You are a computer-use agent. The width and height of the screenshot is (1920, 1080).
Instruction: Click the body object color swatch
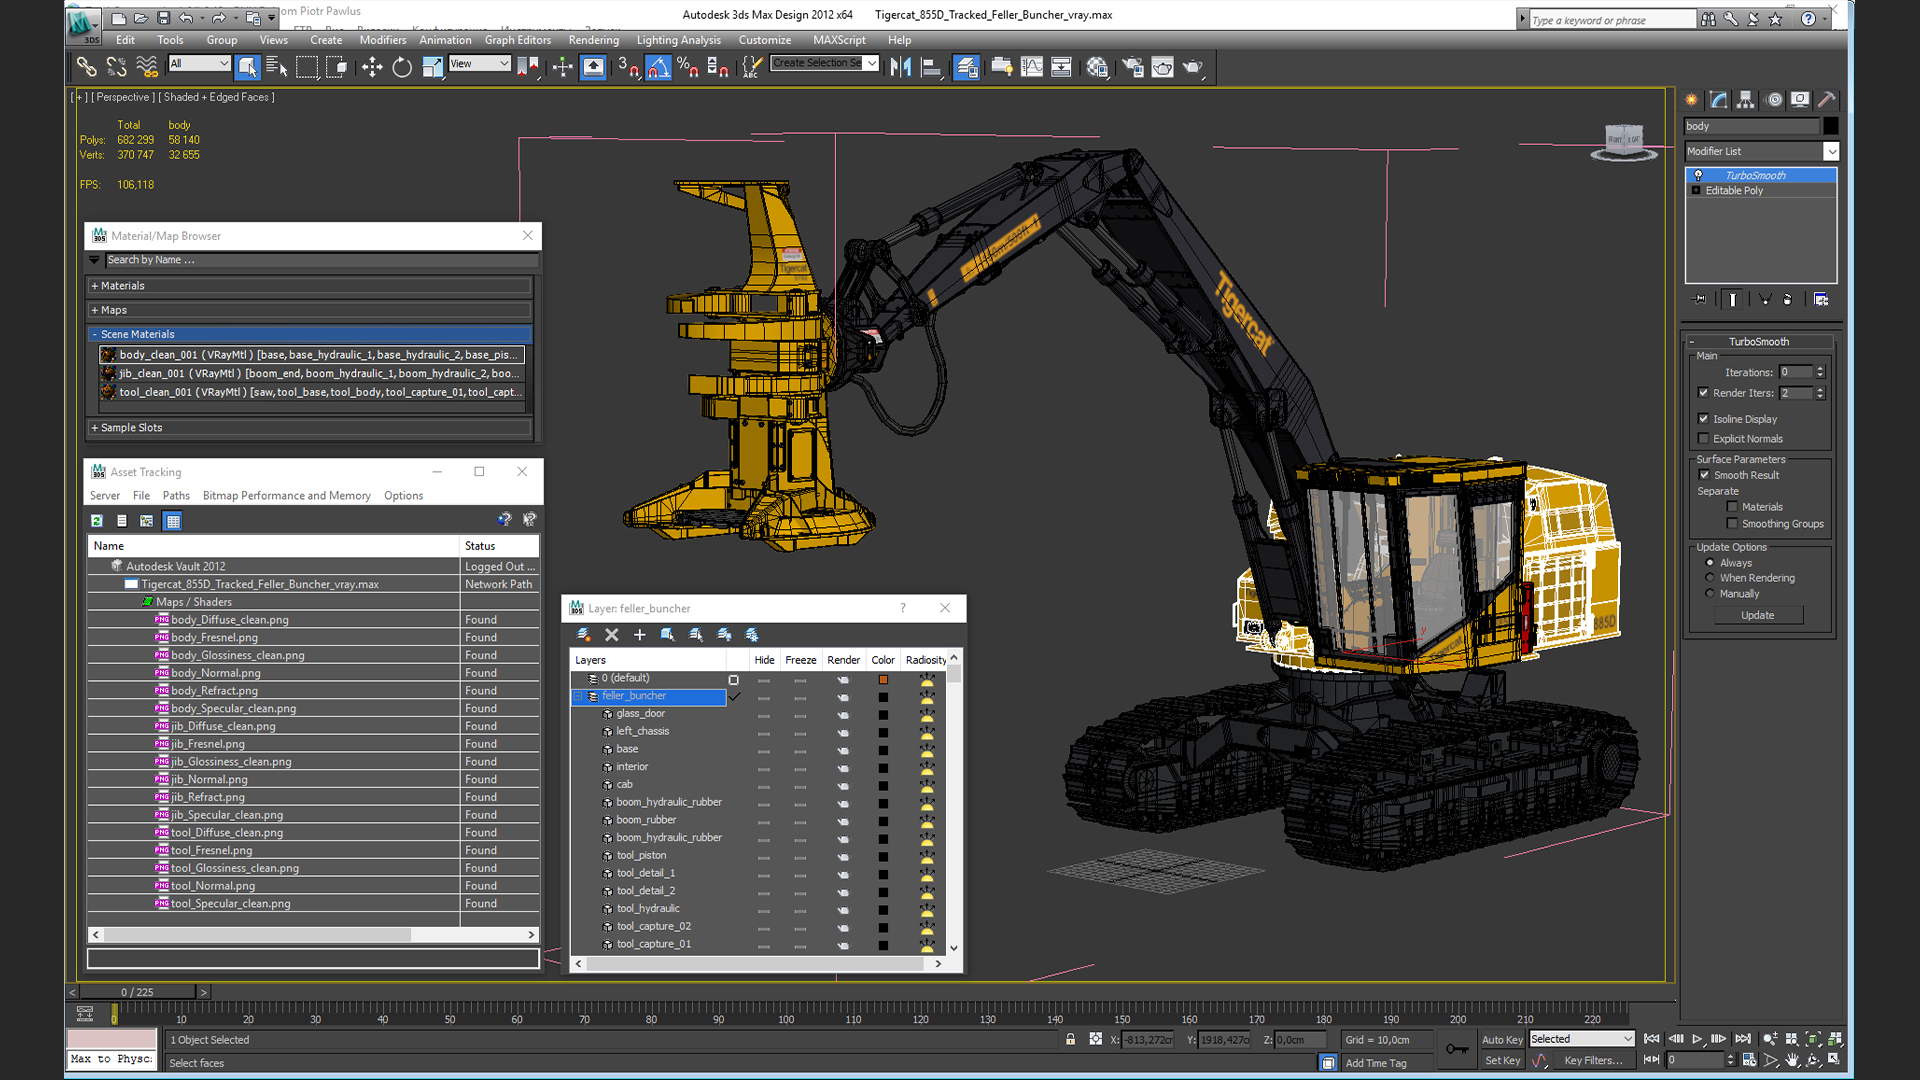coord(1830,126)
